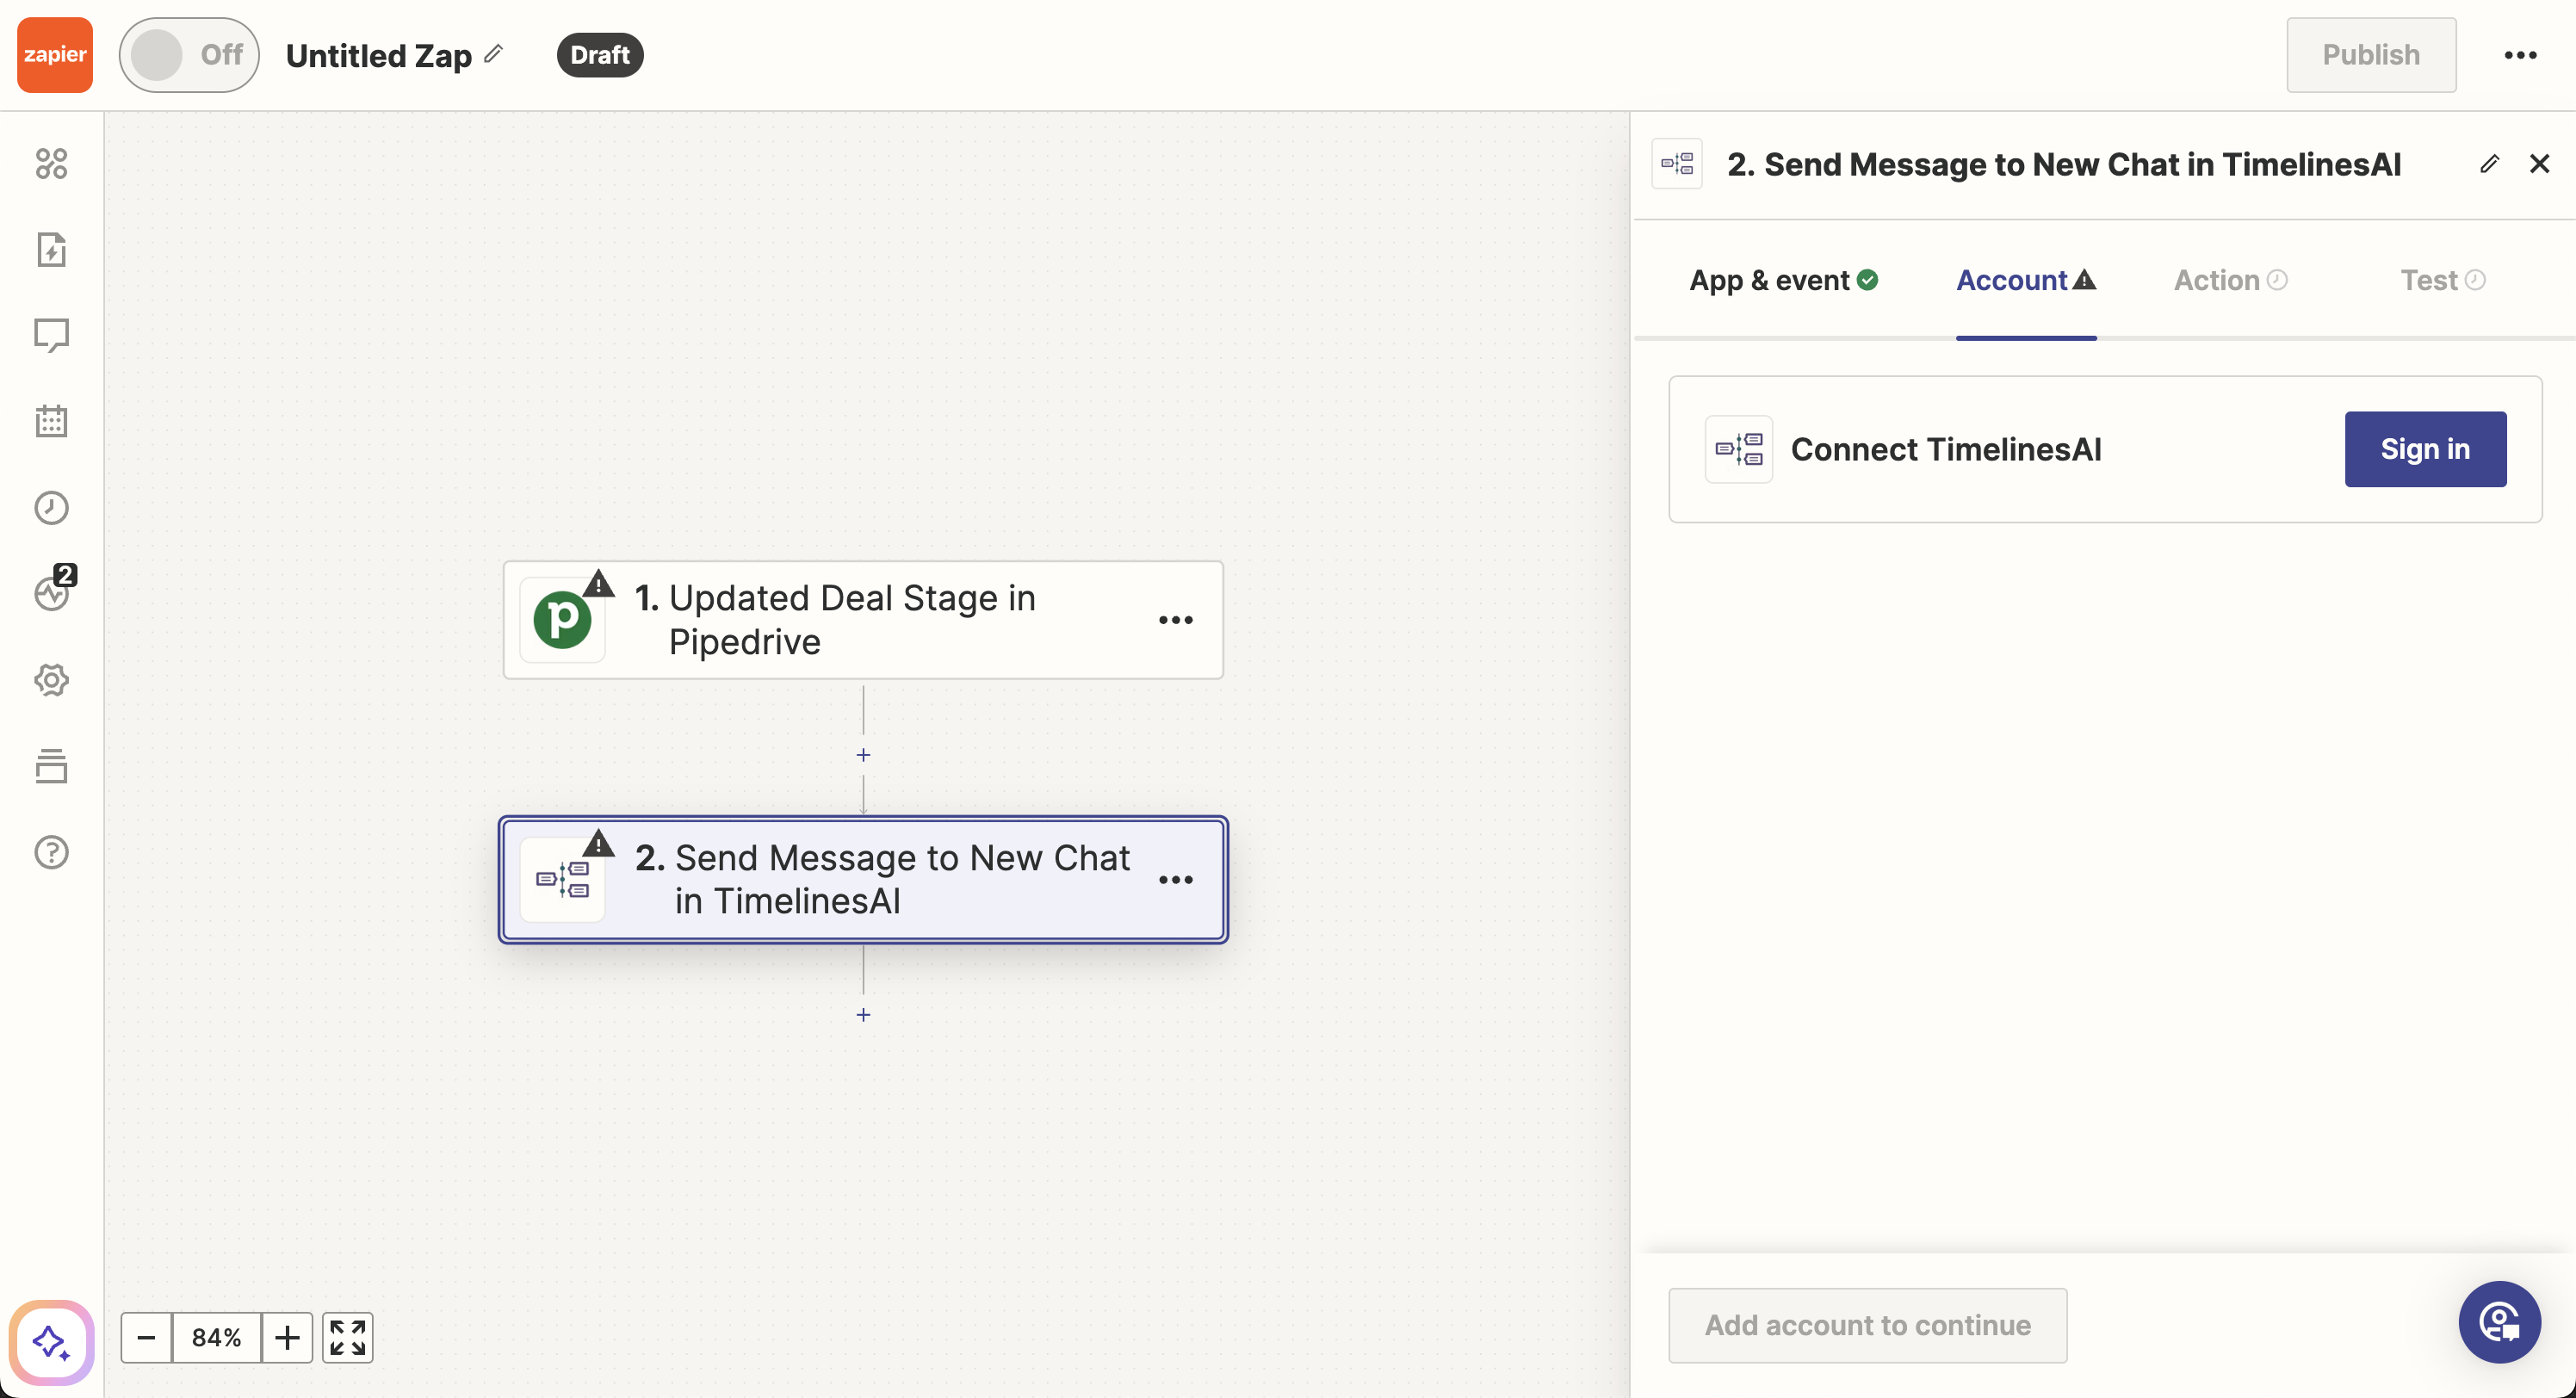Viewport: 2576px width, 1398px height.
Task: Click the Publish button
Action: point(2370,55)
